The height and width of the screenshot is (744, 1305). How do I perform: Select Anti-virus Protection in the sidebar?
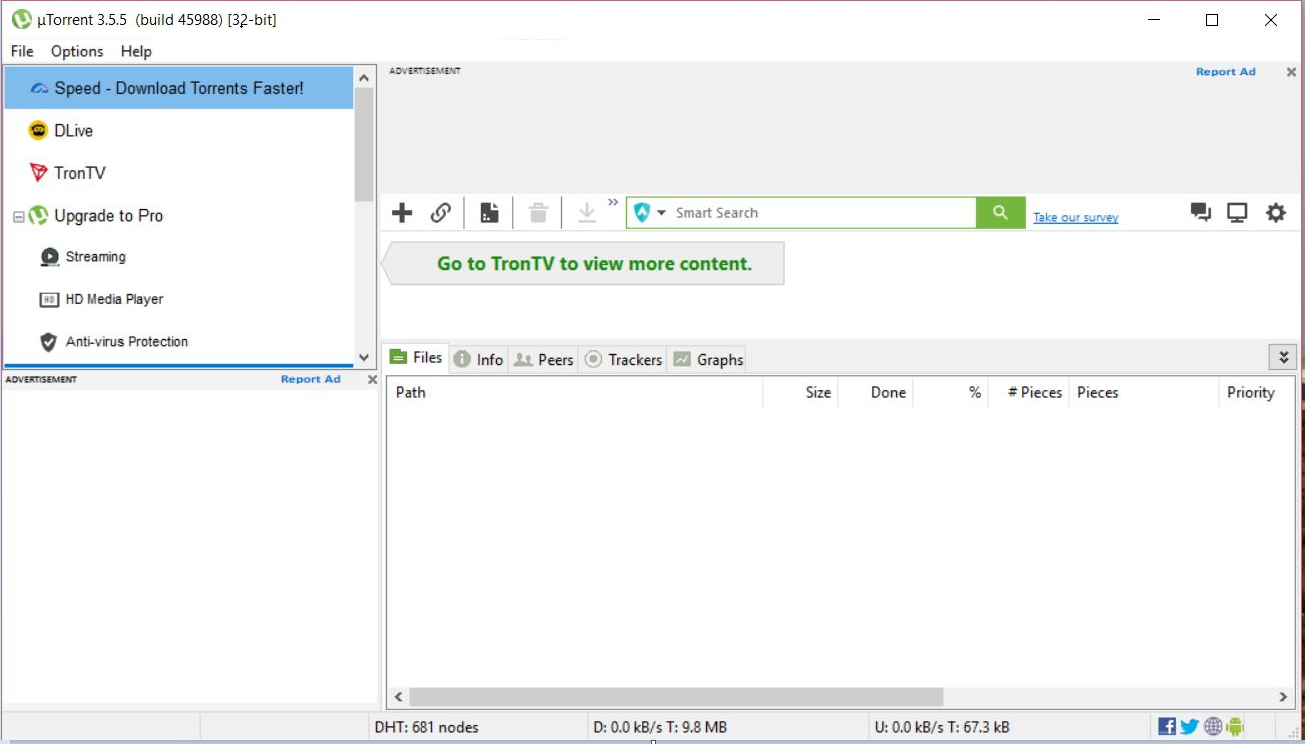tap(179, 342)
